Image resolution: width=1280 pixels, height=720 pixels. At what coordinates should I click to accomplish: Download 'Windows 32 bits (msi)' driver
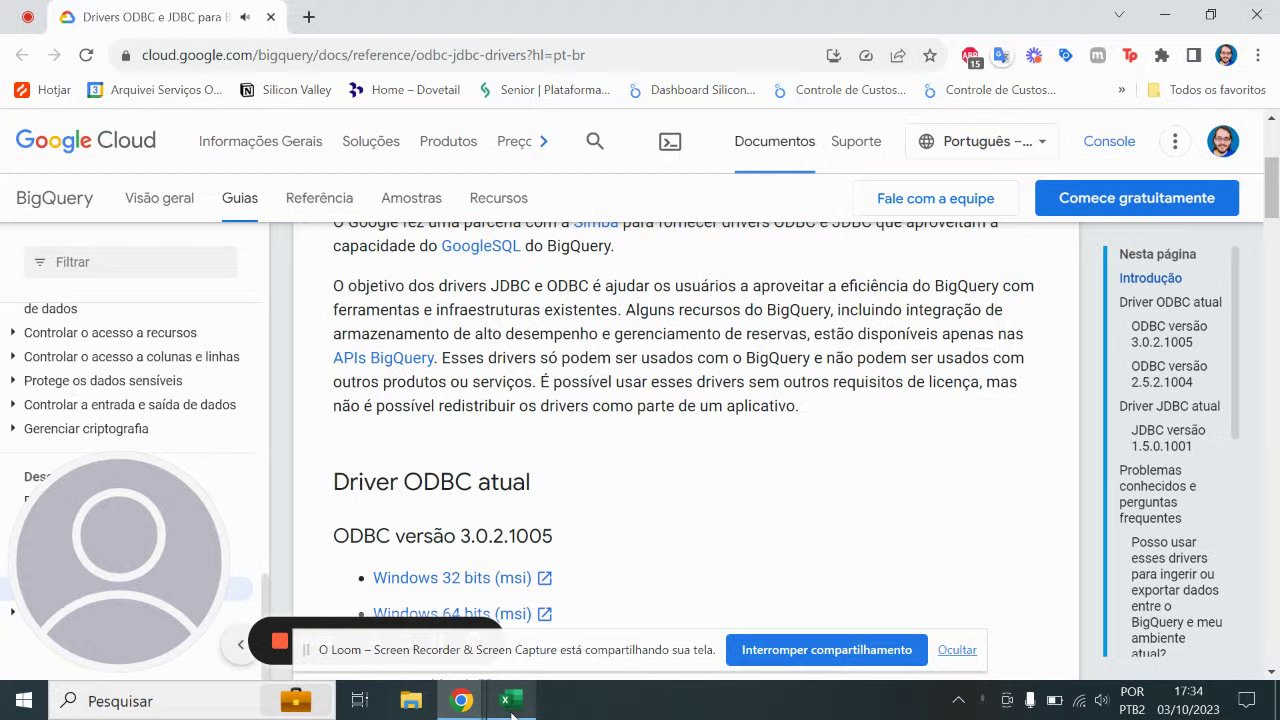coord(462,578)
